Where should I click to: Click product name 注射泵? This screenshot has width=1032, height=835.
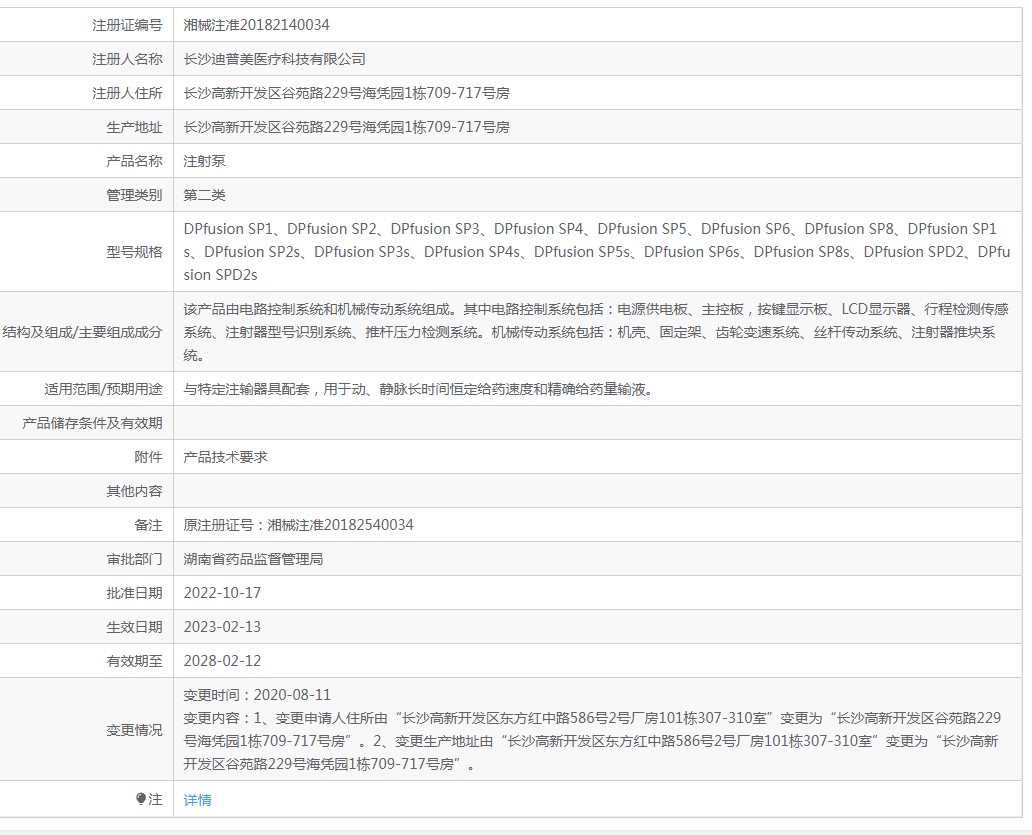(204, 161)
